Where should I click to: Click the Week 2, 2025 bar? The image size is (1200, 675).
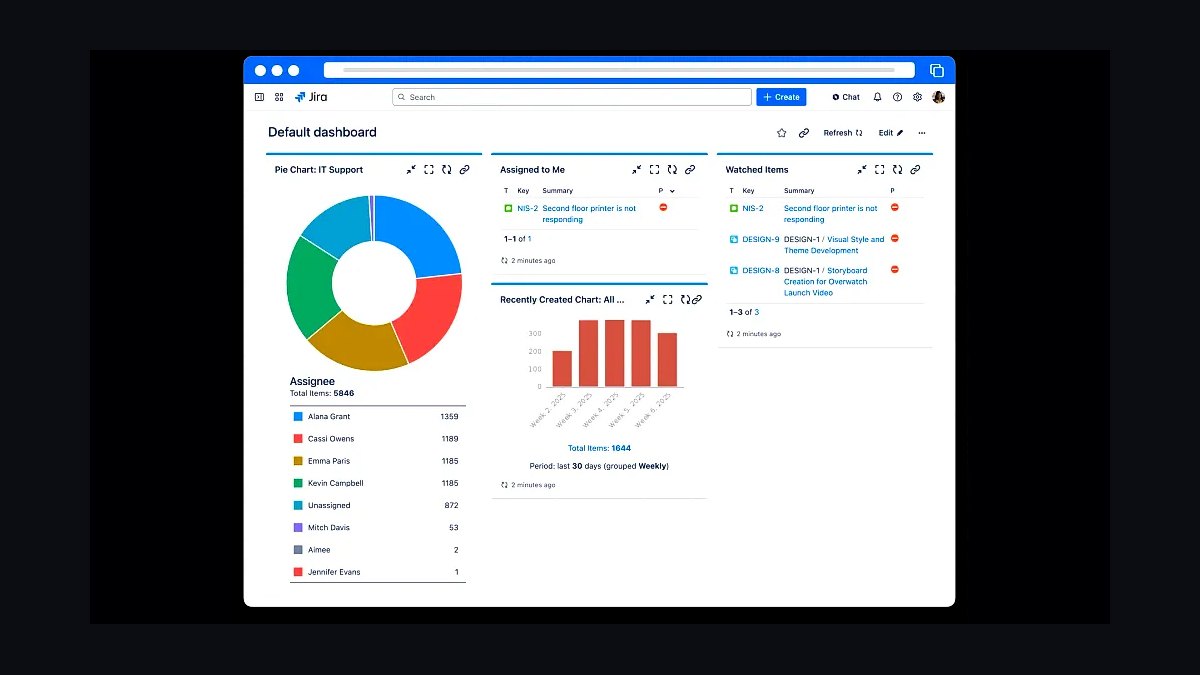(x=562, y=368)
